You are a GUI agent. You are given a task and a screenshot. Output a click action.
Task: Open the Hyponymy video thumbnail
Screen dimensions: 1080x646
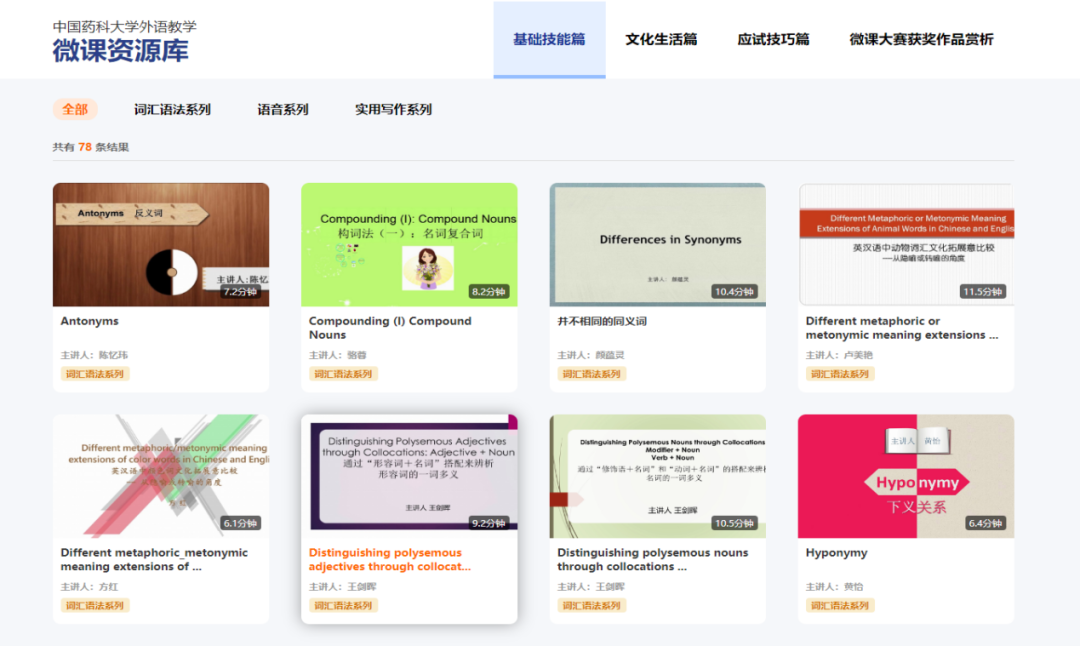[x=905, y=476]
